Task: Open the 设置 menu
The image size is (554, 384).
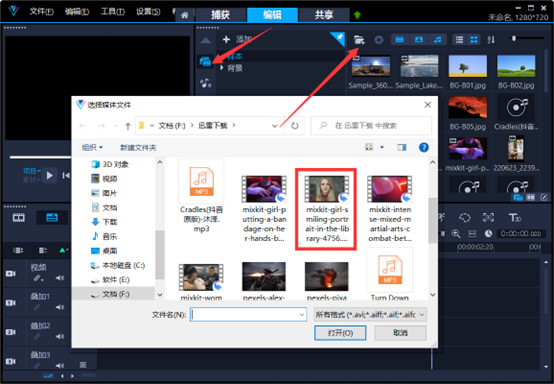Action: click(x=148, y=11)
